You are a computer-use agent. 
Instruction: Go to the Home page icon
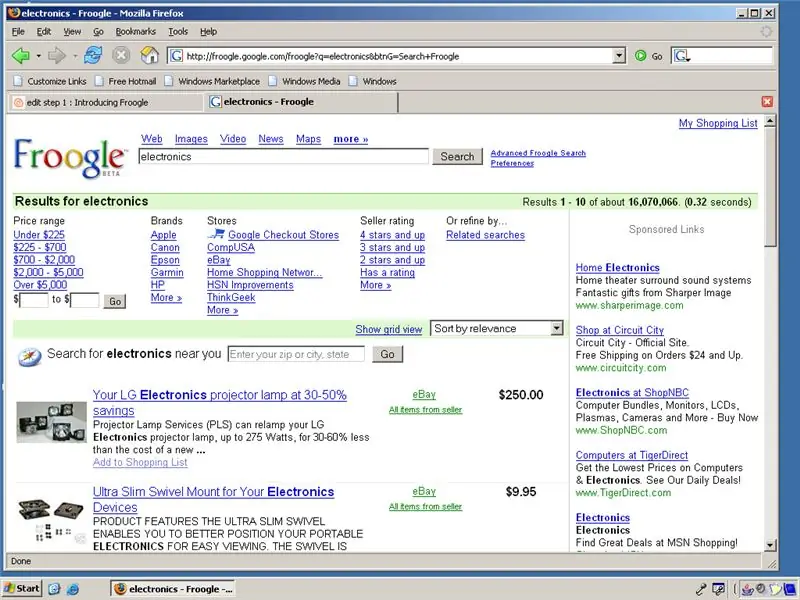point(149,55)
